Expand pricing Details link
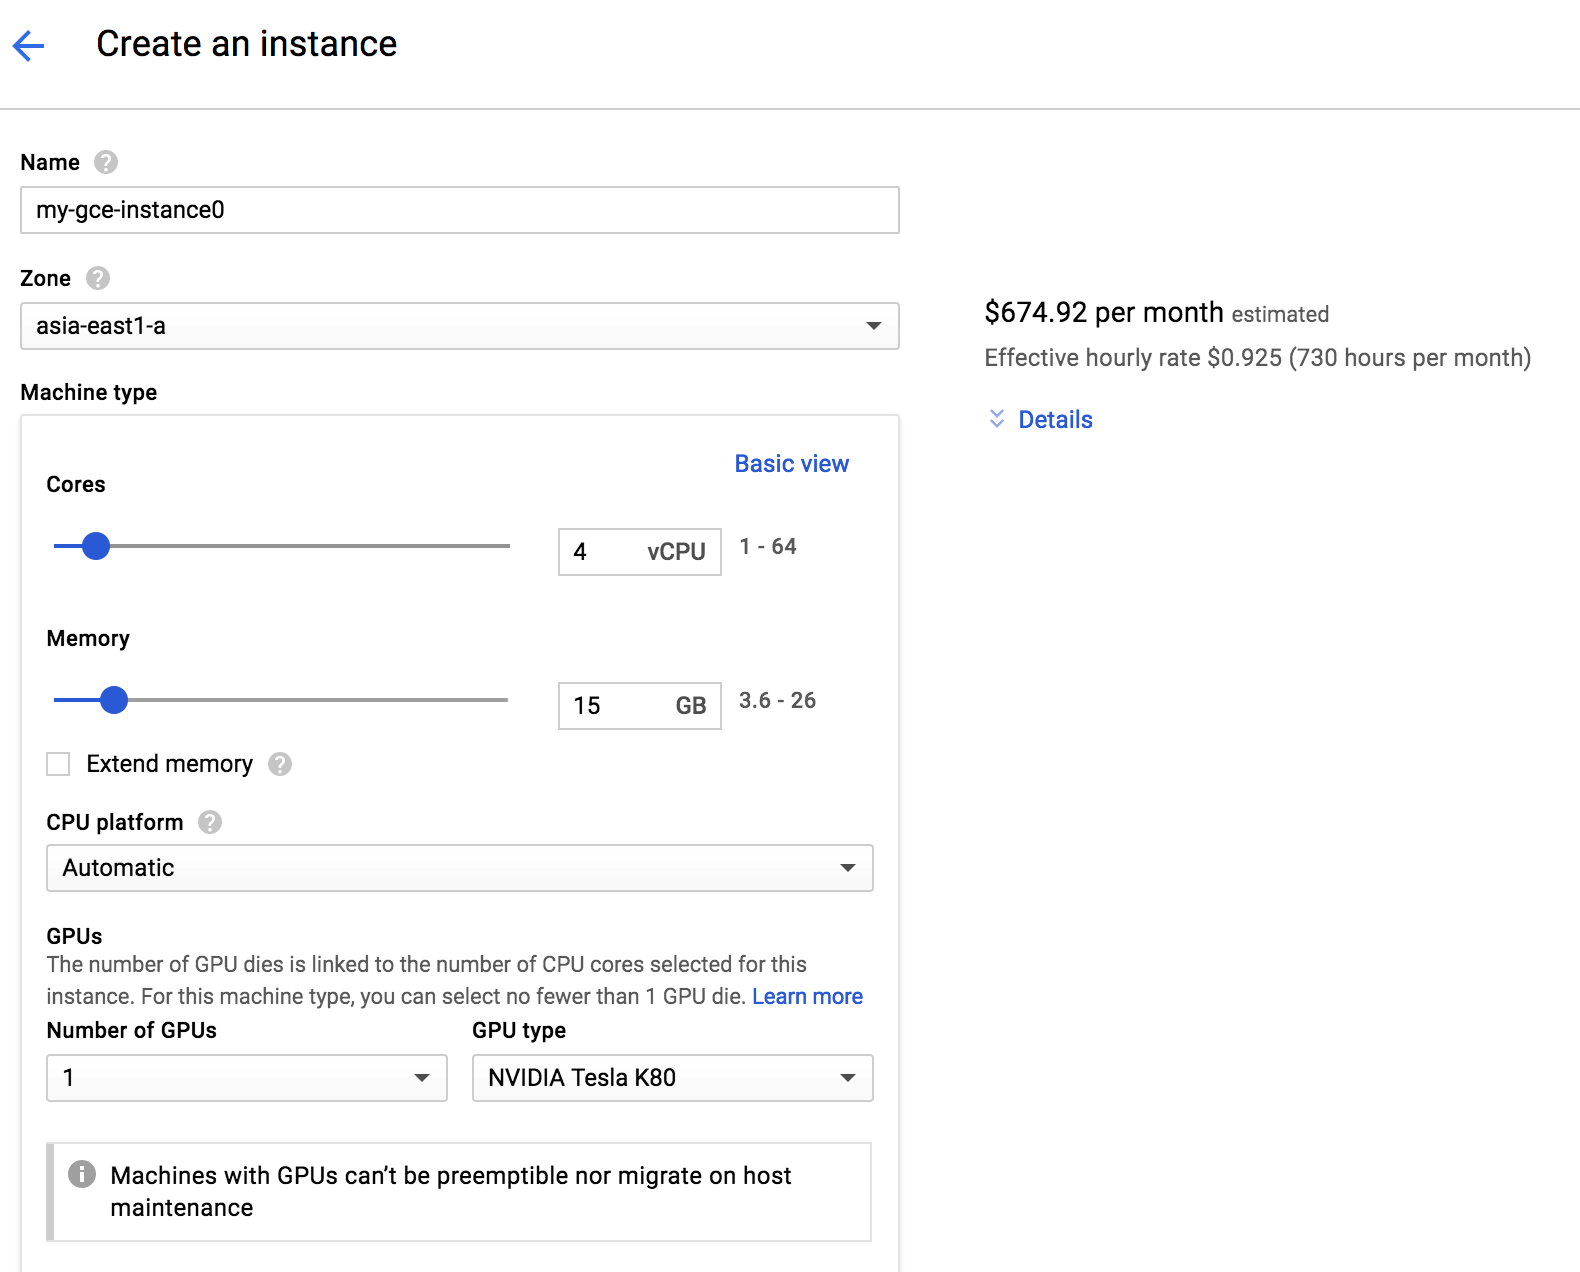The height and width of the screenshot is (1272, 1580). point(1055,420)
